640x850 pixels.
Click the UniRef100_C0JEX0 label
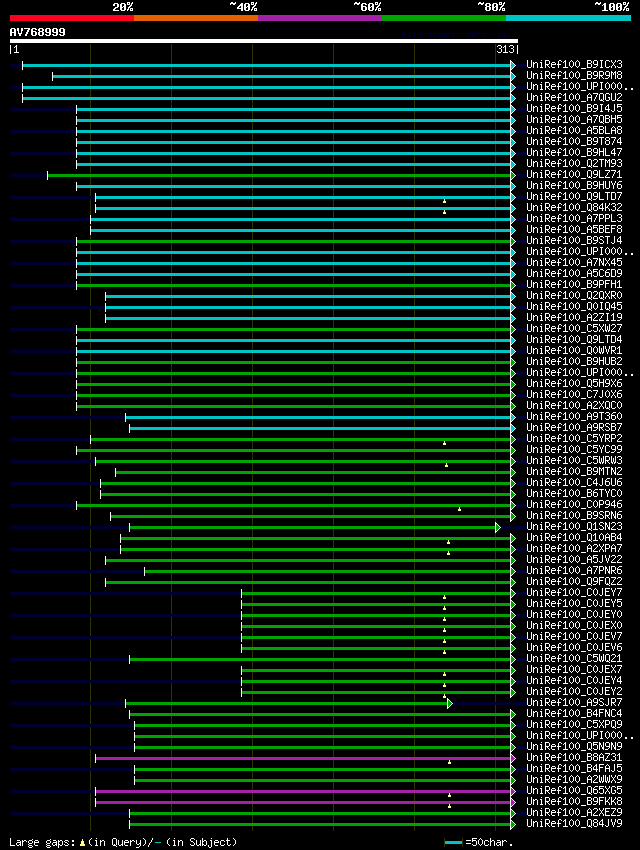[x=574, y=626]
